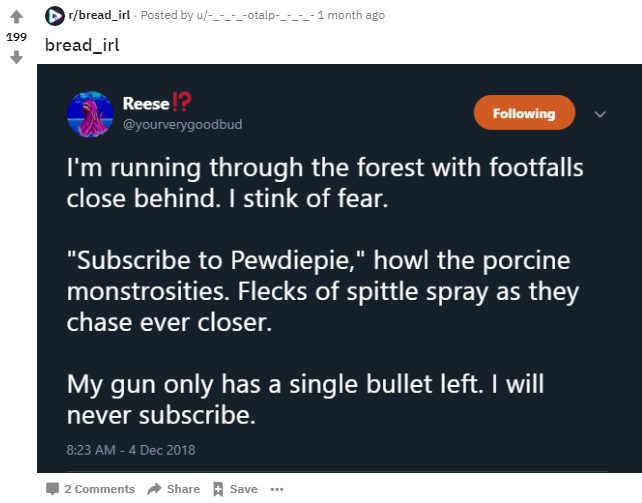Click the Save bookmark icon
The image size is (642, 503).
[x=218, y=489]
